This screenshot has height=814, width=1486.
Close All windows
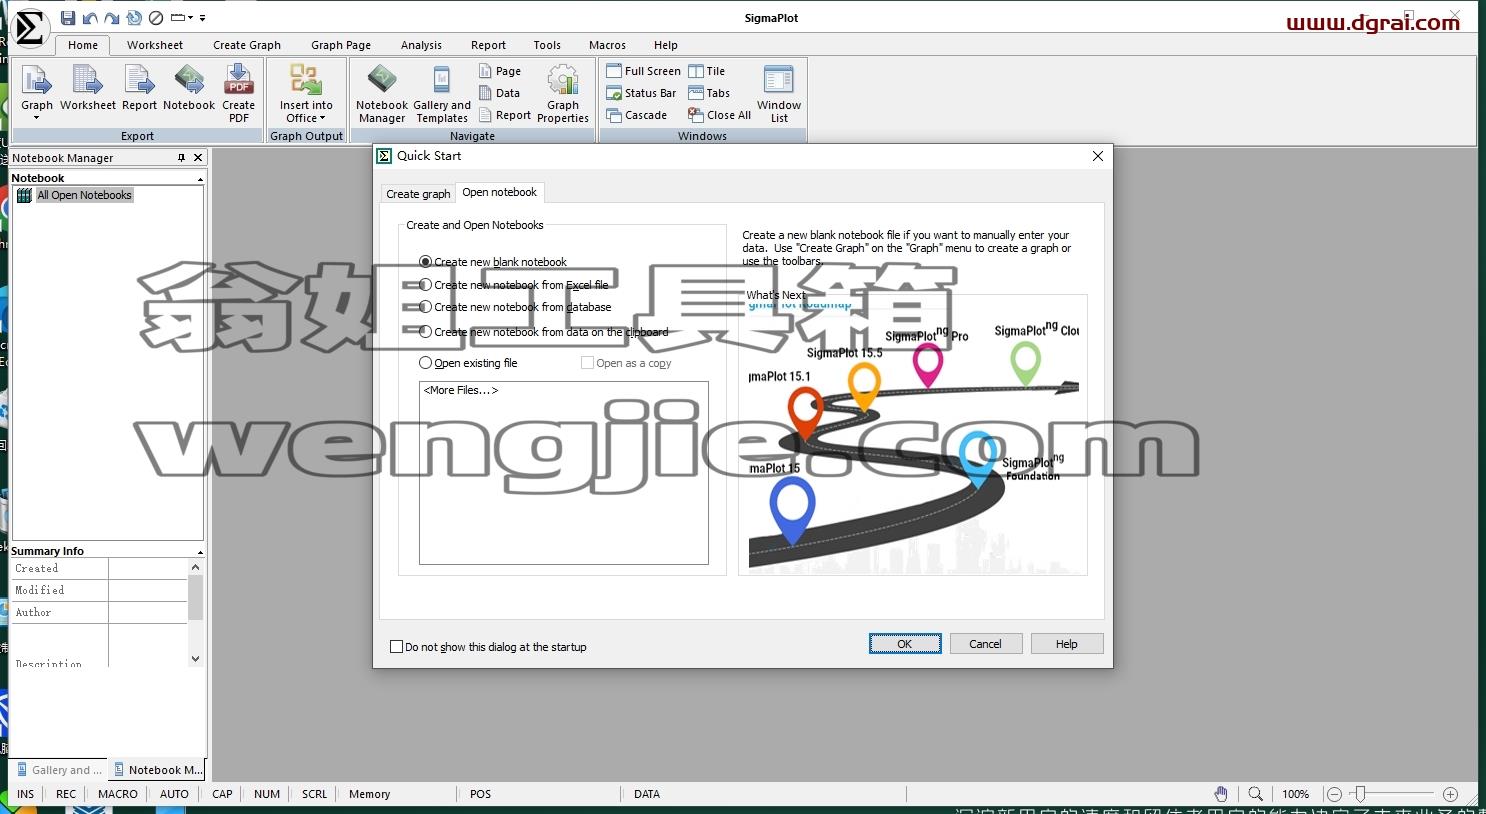tap(719, 115)
